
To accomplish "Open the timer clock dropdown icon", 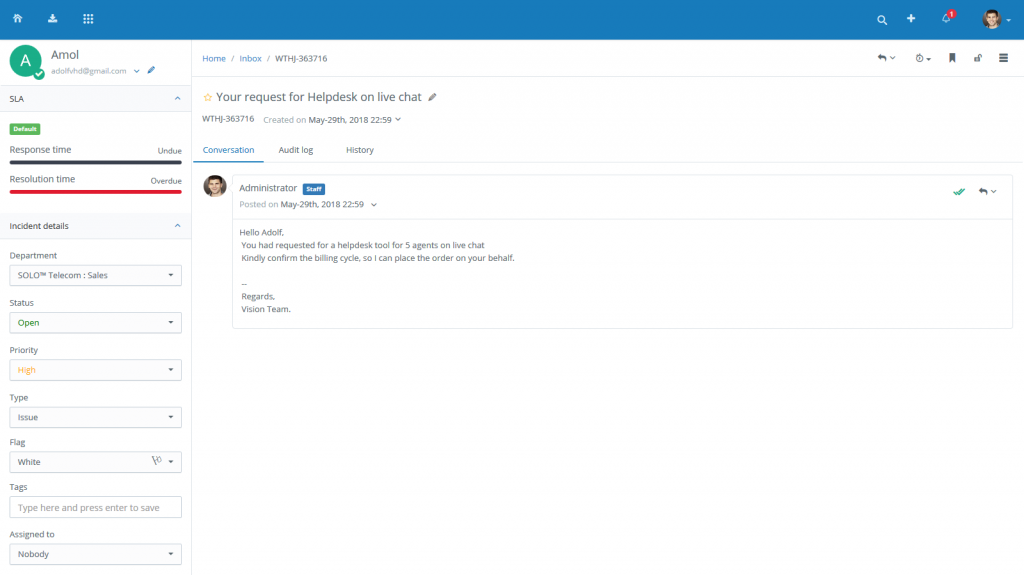I will 923,58.
